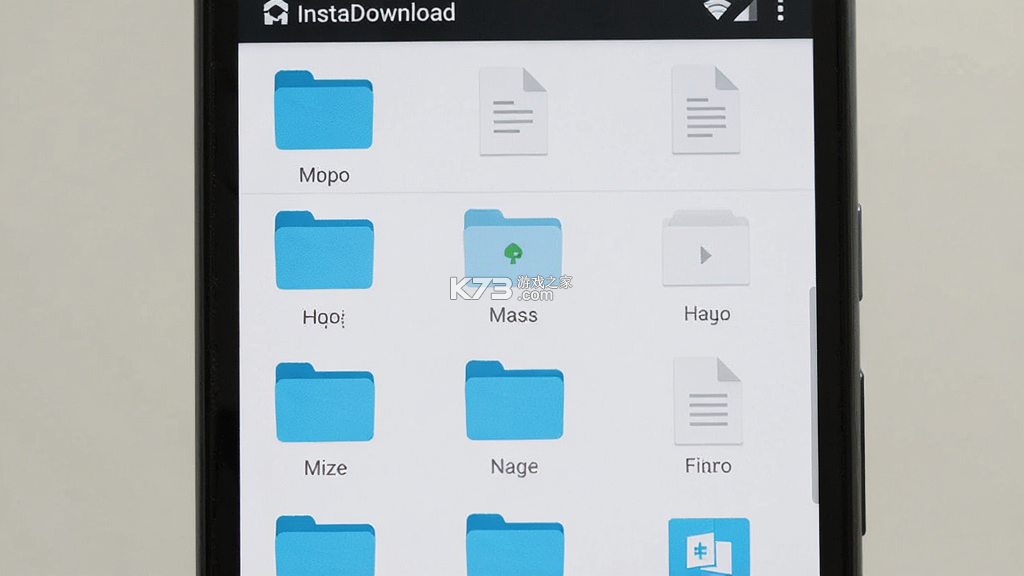Open the unlabeled document in top row middle
This screenshot has height=576, width=1024.
pyautogui.click(x=513, y=112)
